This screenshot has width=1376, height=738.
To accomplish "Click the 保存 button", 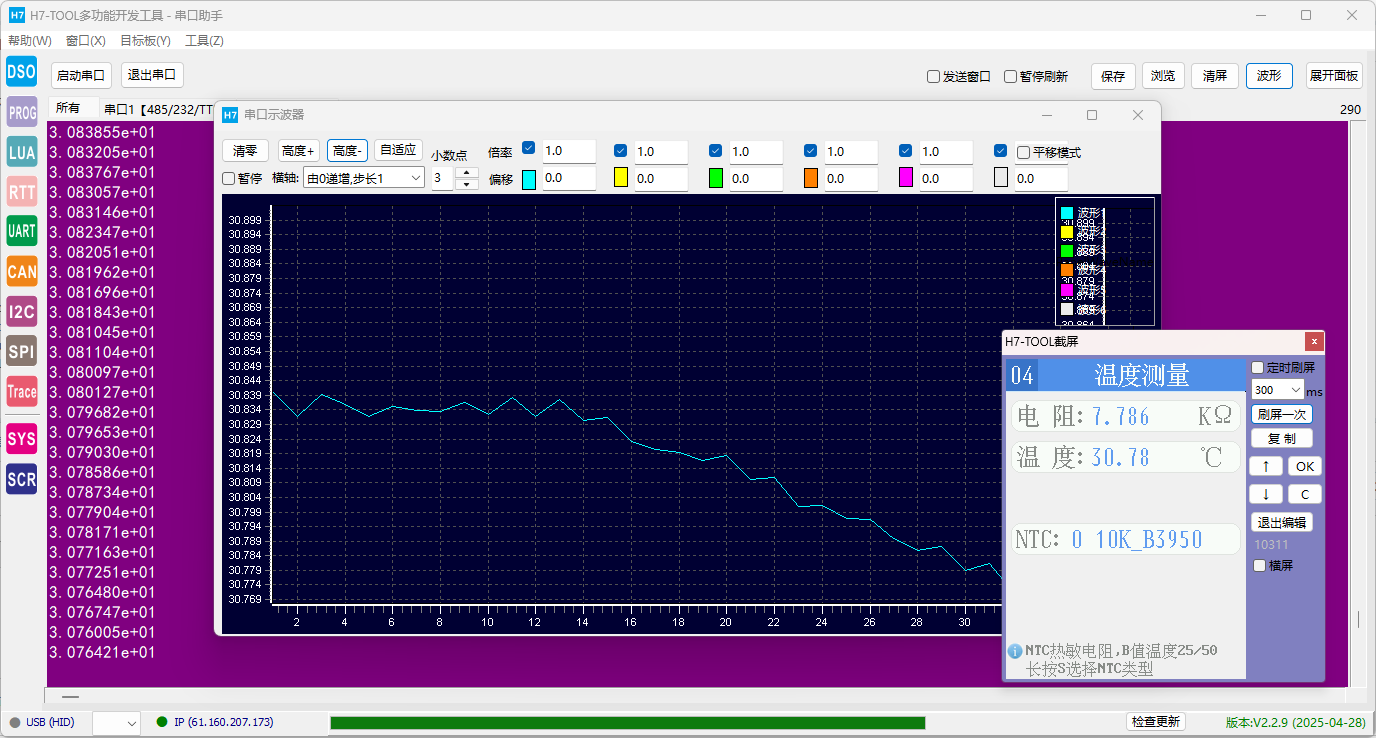I will (x=1113, y=76).
